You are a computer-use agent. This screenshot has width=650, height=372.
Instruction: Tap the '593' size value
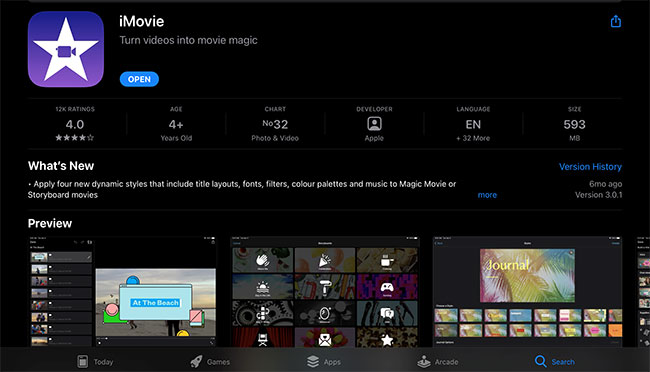click(575, 124)
